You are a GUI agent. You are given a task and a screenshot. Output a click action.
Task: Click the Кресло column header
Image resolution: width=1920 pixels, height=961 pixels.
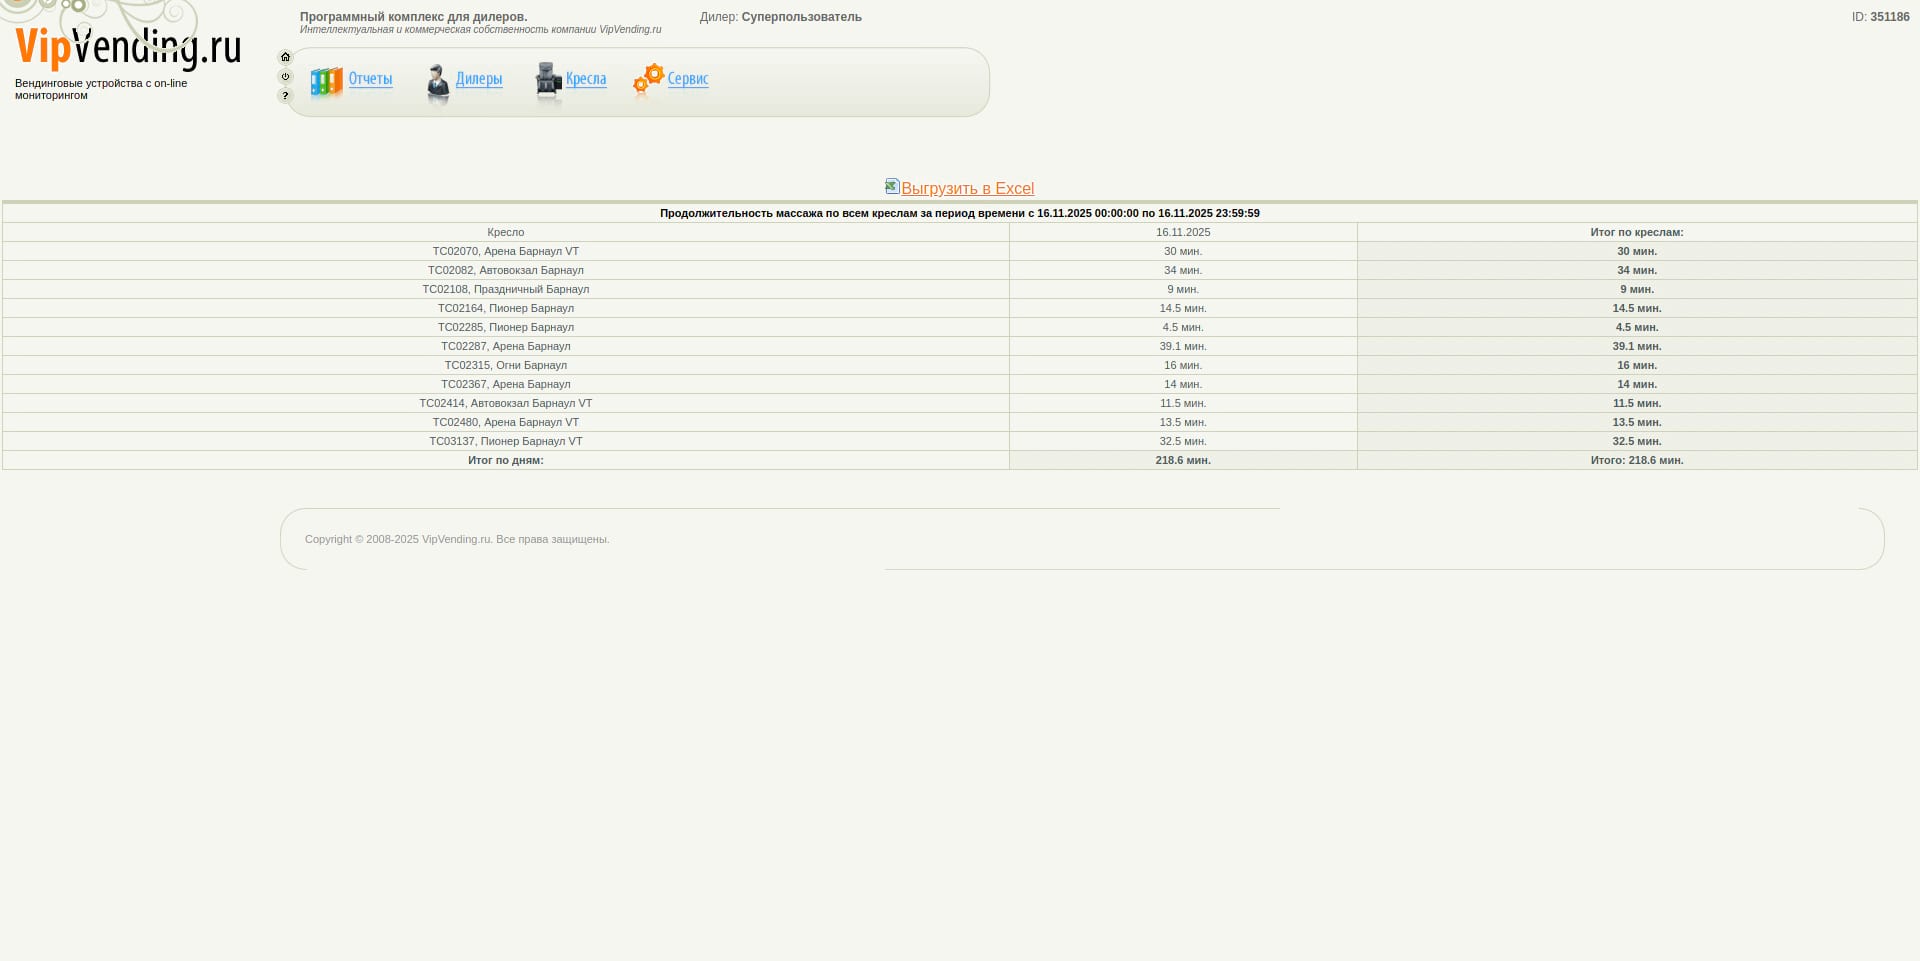[505, 232]
